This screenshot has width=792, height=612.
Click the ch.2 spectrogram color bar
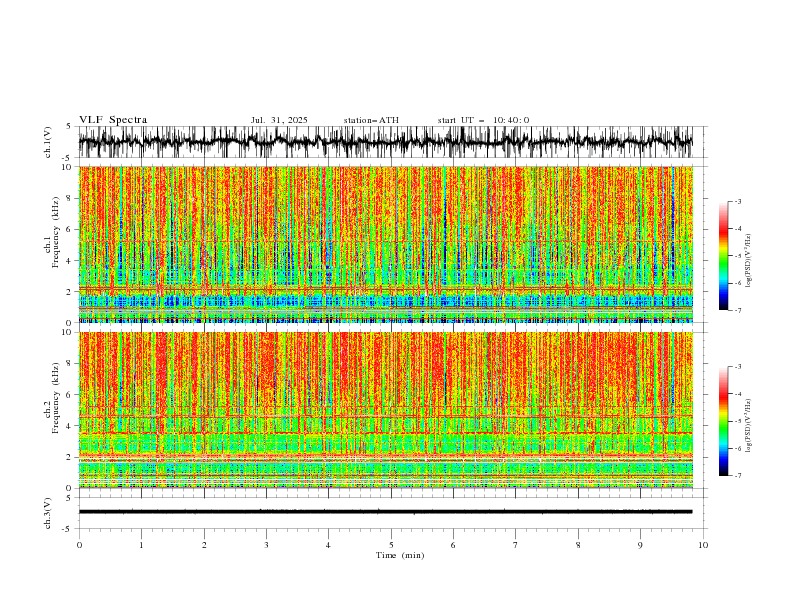tap(723, 421)
